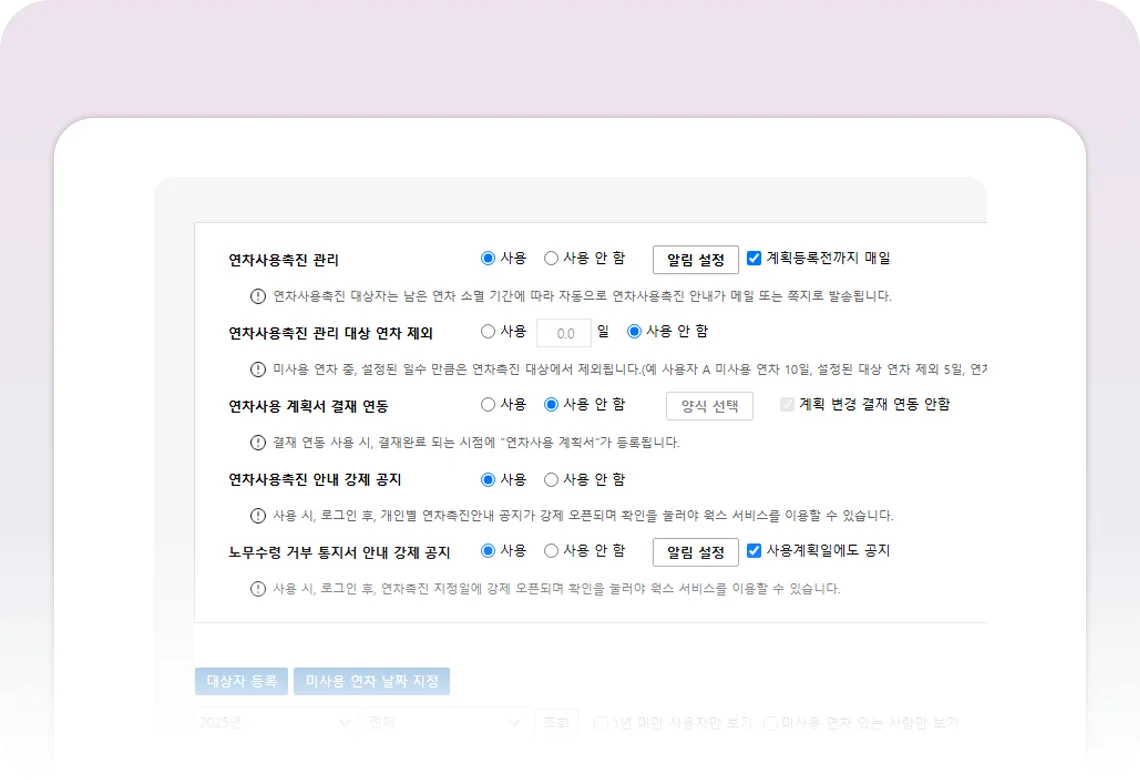Image resolution: width=1140 pixels, height=780 pixels.
Task: Click the 양식 선택 button
Action: pyautogui.click(x=709, y=406)
